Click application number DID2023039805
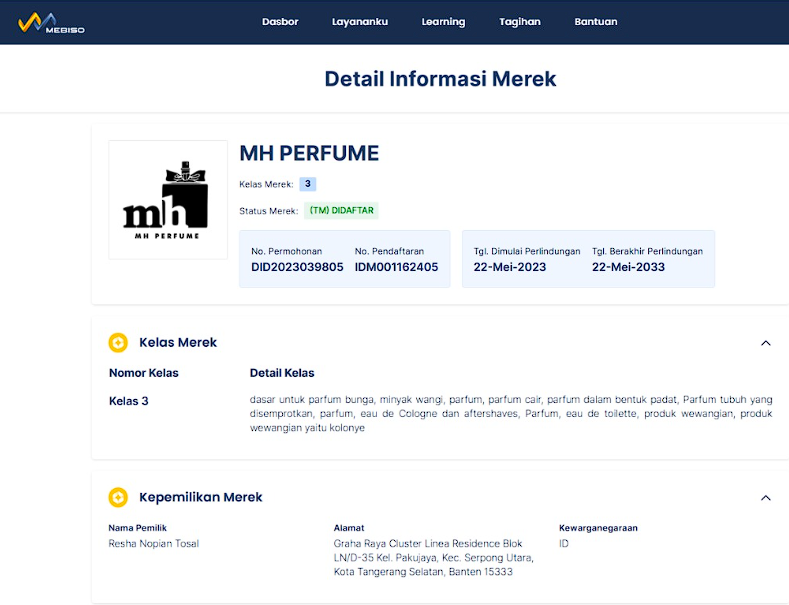This screenshot has height=605, width=789. (x=297, y=267)
